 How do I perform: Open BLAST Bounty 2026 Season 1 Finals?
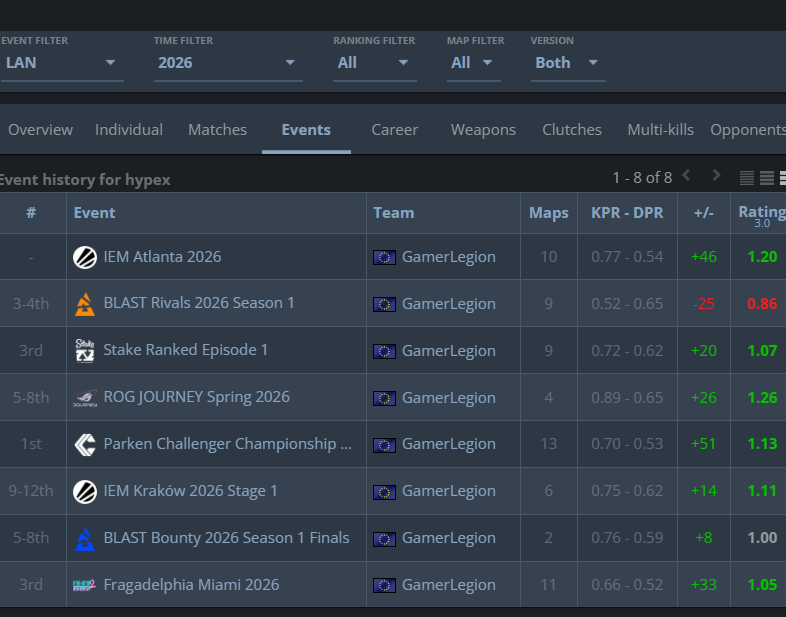point(226,538)
